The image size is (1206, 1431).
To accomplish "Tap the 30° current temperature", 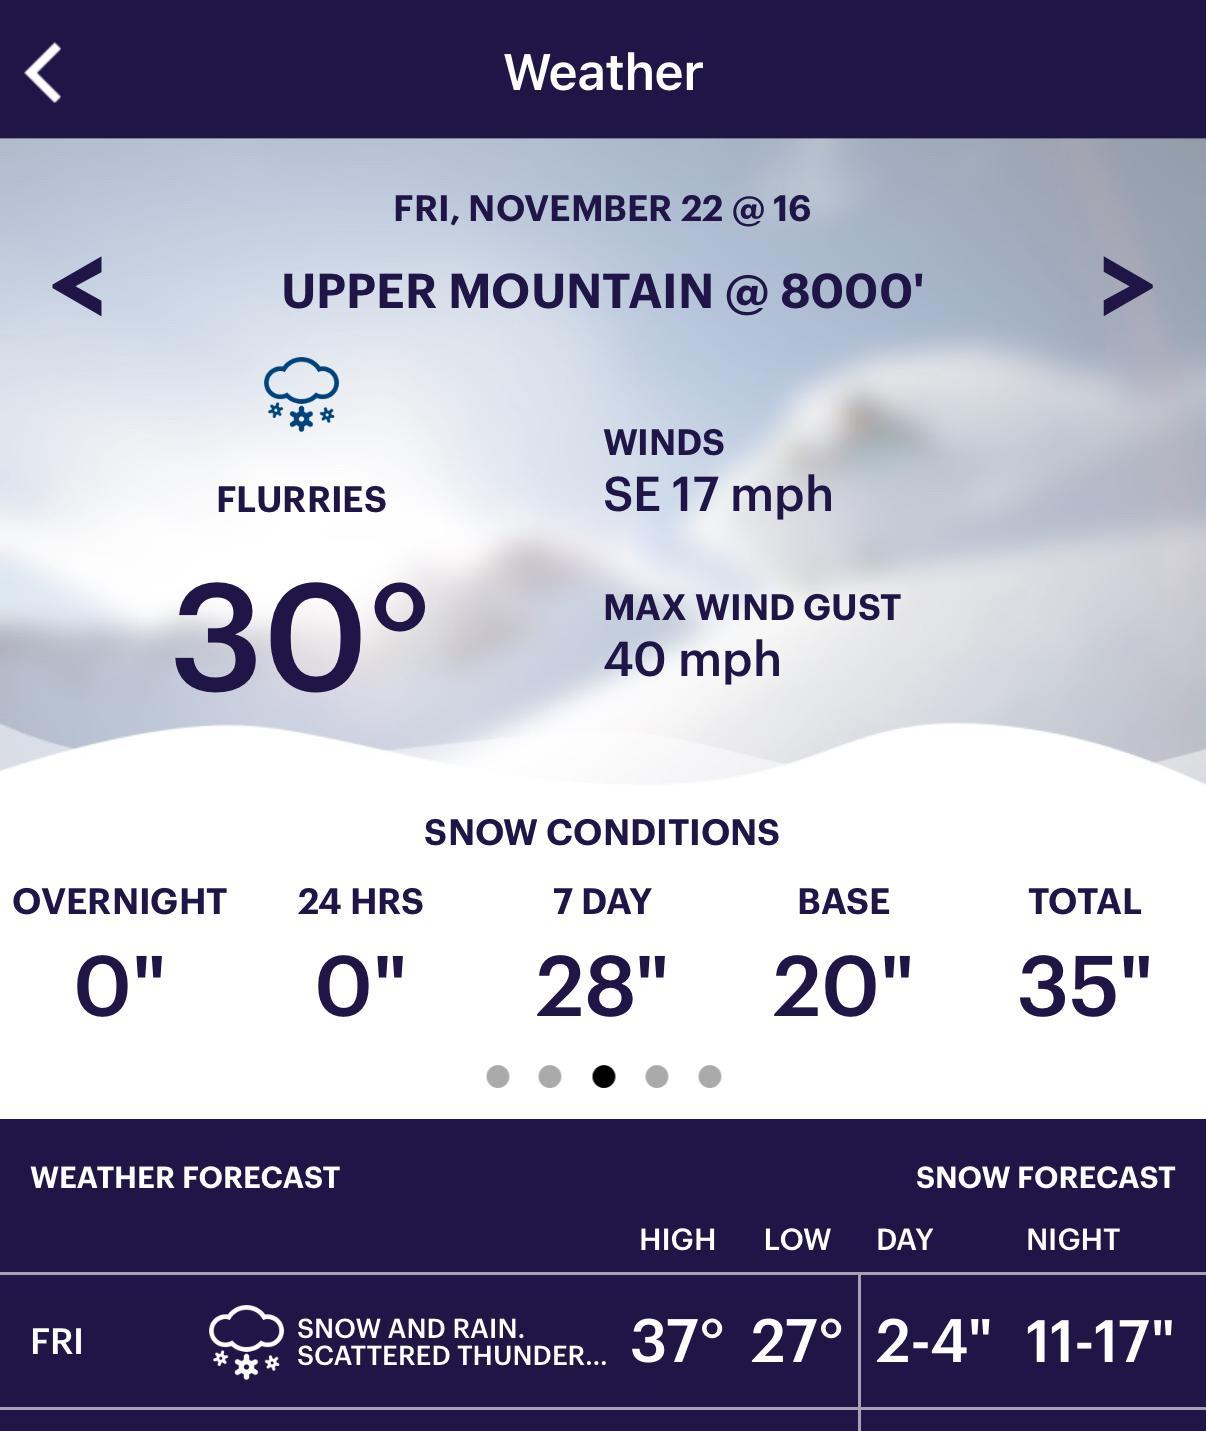I will (x=300, y=637).
